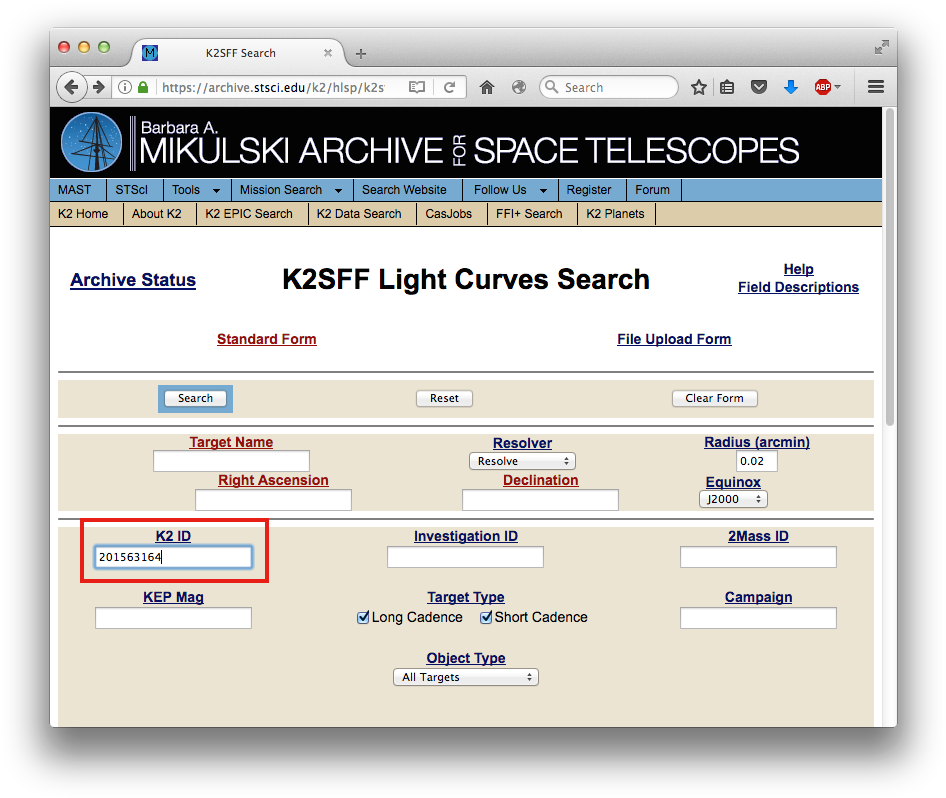Disable the Short Cadence checkbox

pyautogui.click(x=487, y=618)
